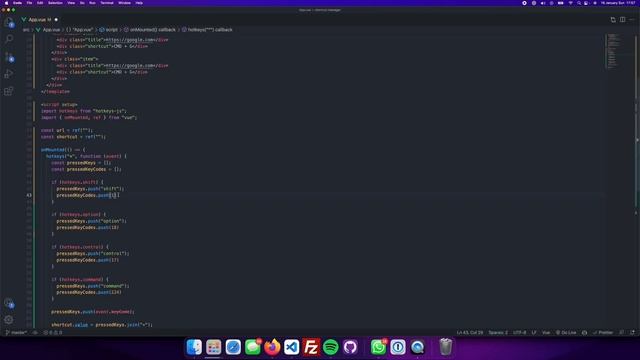Open the volume control in menu bar

543,3
